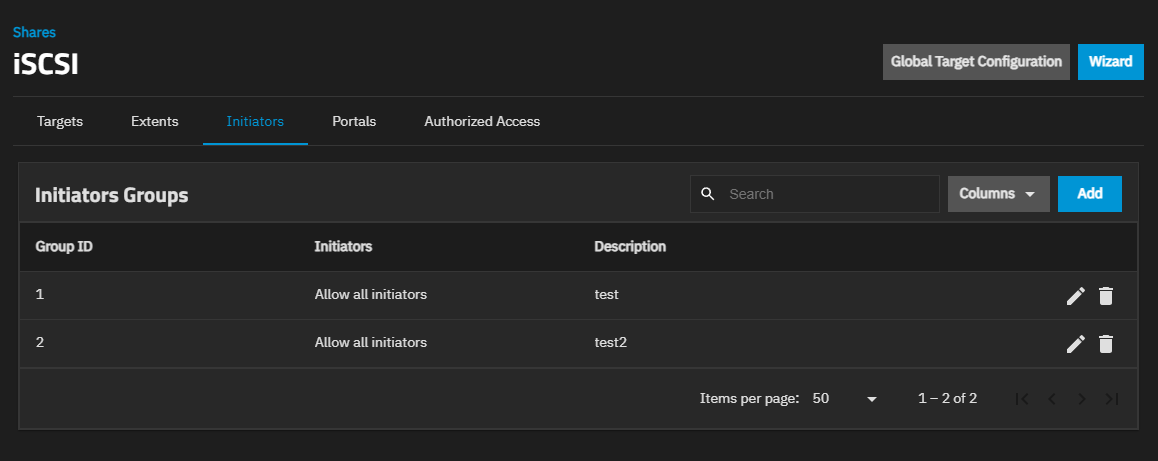The width and height of the screenshot is (1158, 461).
Task: Click the search magnifier icon
Action: click(708, 194)
